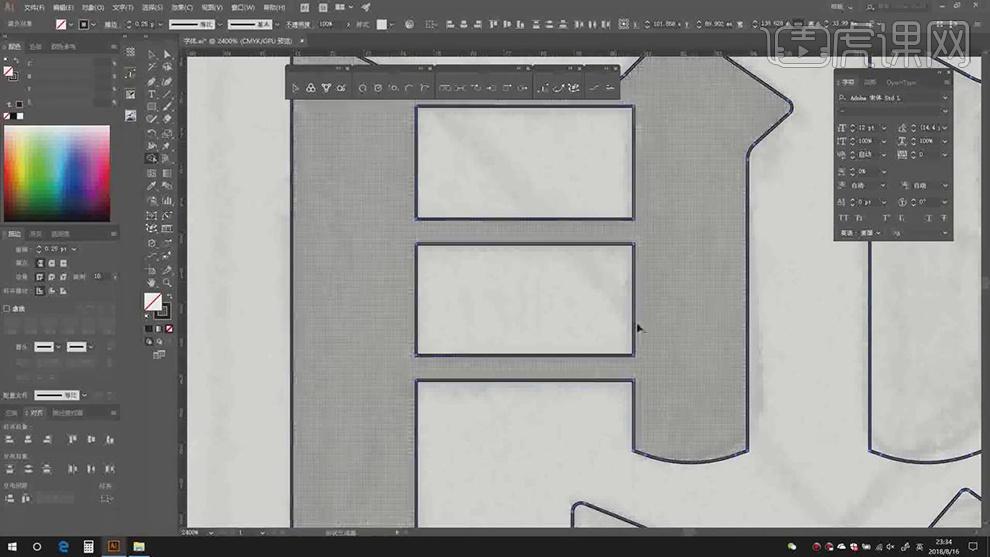
Task: Select the Shape Builder tool
Action: 152,159
